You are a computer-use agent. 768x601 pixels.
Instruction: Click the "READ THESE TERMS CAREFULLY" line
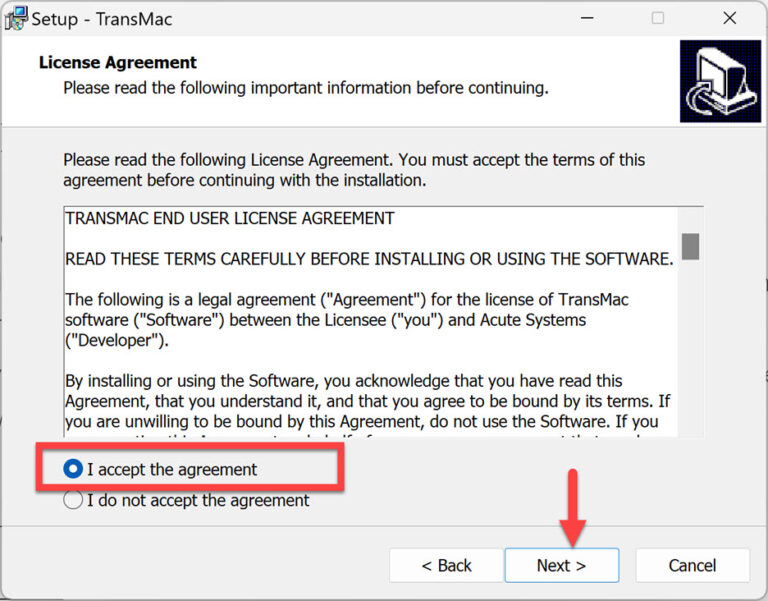pyautogui.click(x=370, y=259)
